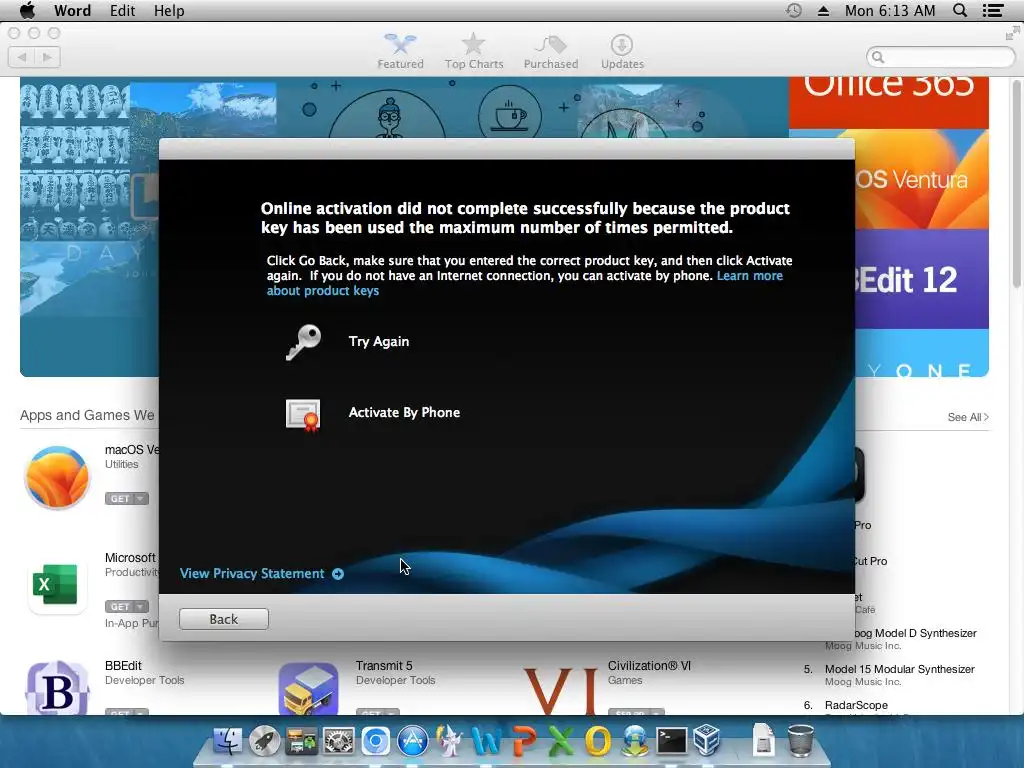
Task: Open the document stack icon in the Dock
Action: tap(763, 741)
